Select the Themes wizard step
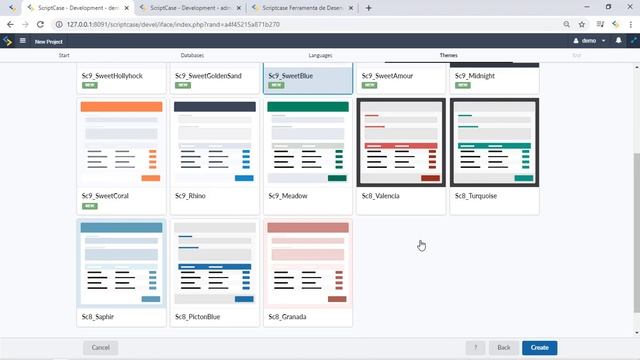Image resolution: width=640 pixels, height=360 pixels. click(x=449, y=55)
